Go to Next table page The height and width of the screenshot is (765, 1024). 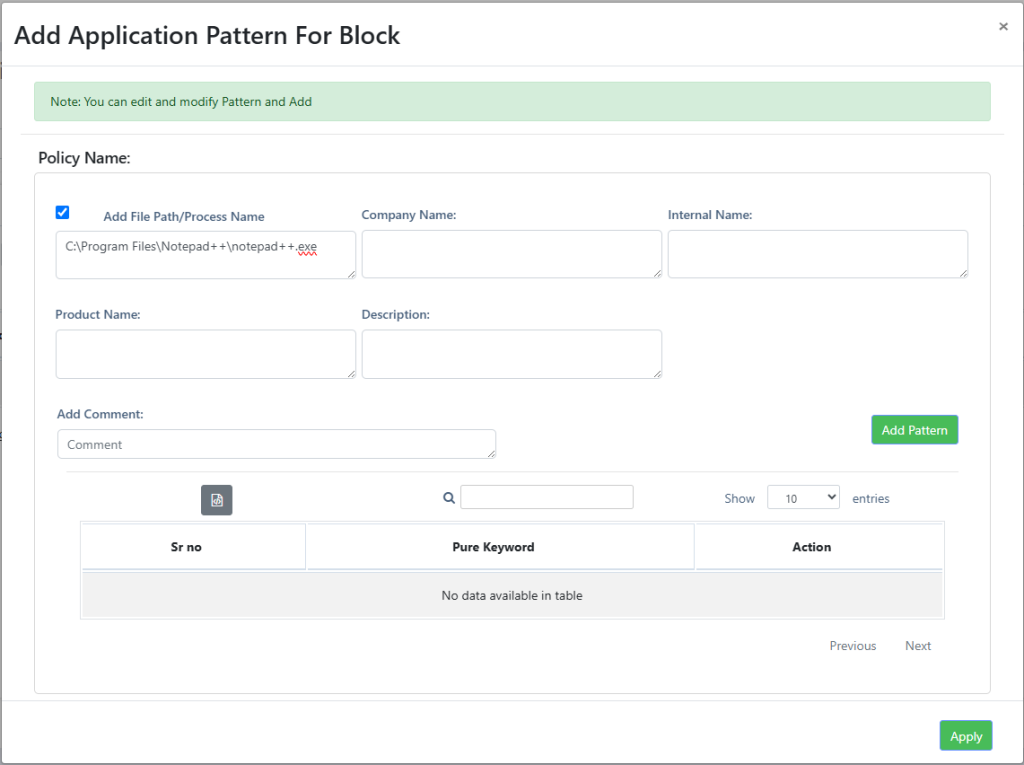pos(917,646)
